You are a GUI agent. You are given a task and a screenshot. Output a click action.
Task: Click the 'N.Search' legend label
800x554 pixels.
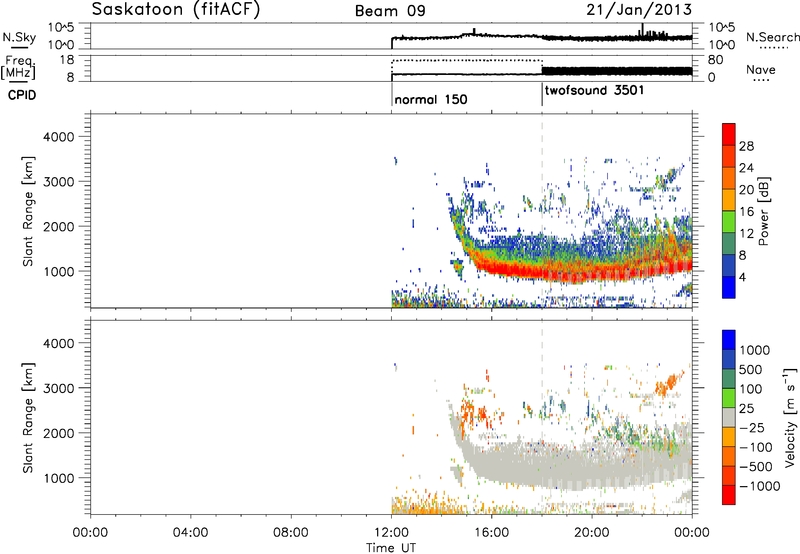[x=772, y=37]
